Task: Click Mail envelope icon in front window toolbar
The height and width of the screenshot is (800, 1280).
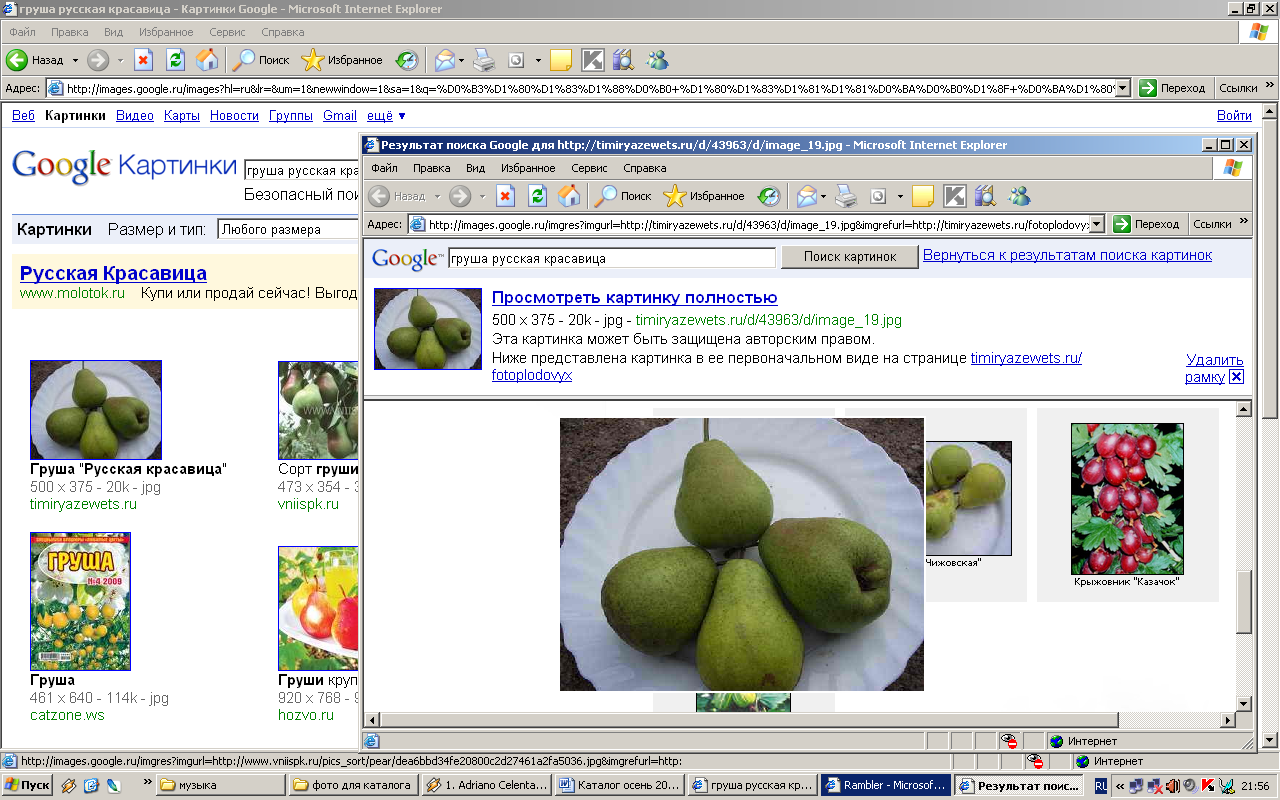Action: tap(806, 196)
